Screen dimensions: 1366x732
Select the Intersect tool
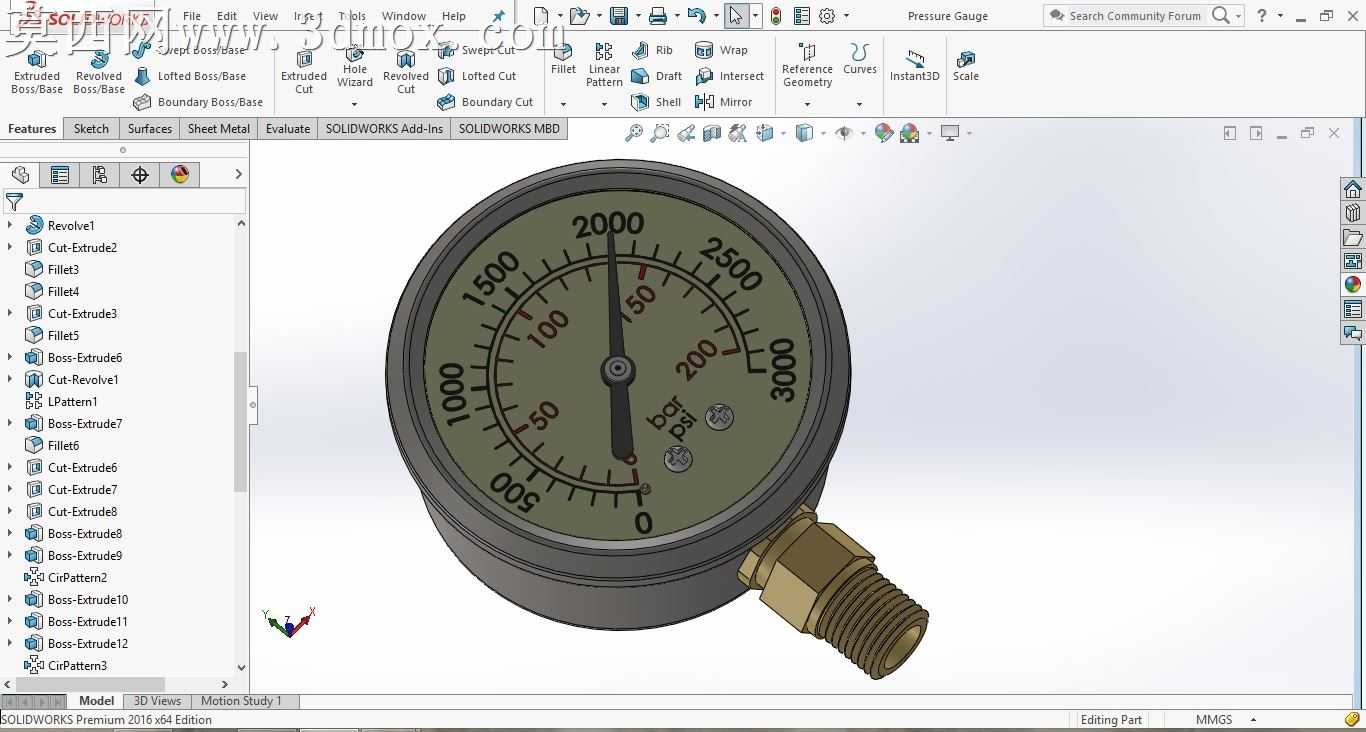[729, 76]
